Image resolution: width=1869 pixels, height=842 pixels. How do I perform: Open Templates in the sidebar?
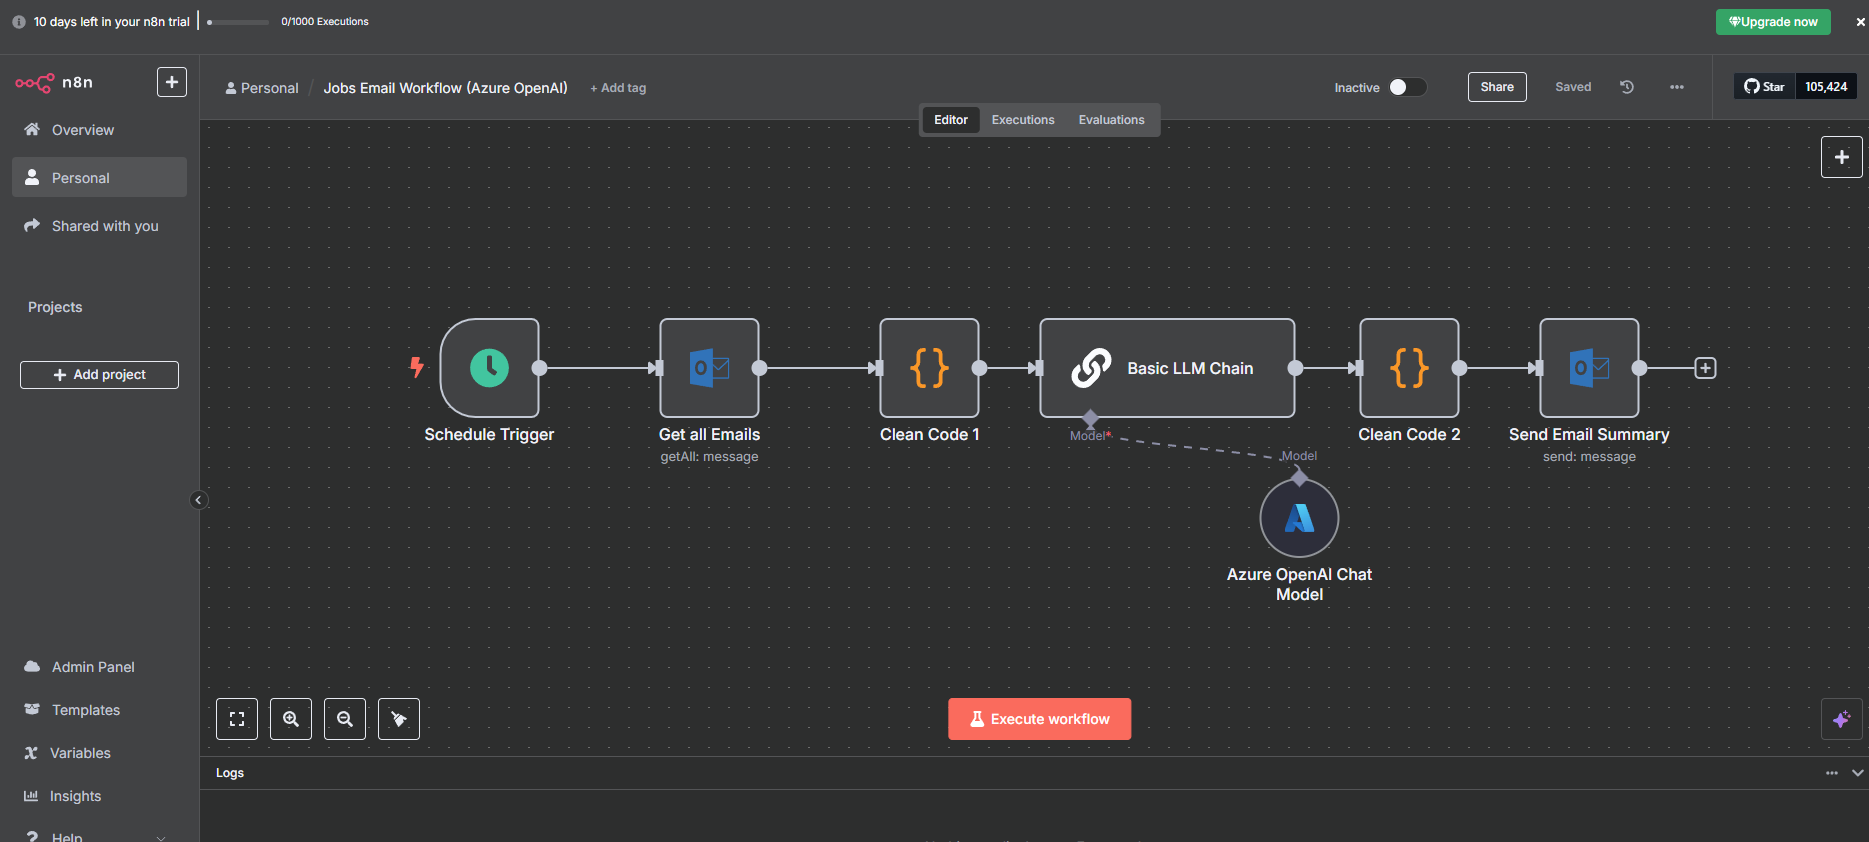click(99, 710)
